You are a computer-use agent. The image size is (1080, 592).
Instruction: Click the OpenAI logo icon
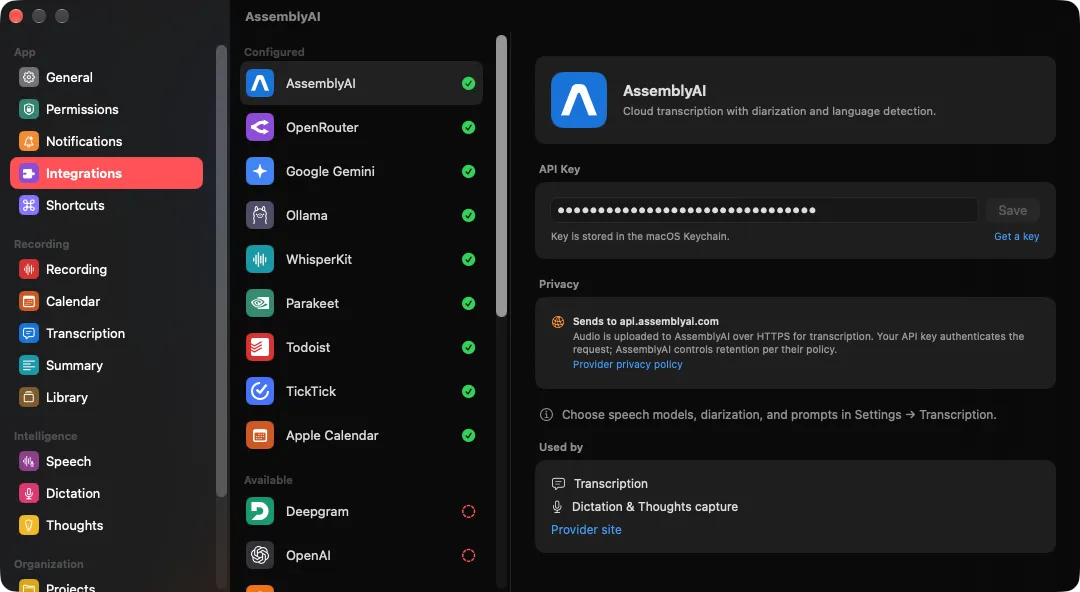click(x=260, y=555)
